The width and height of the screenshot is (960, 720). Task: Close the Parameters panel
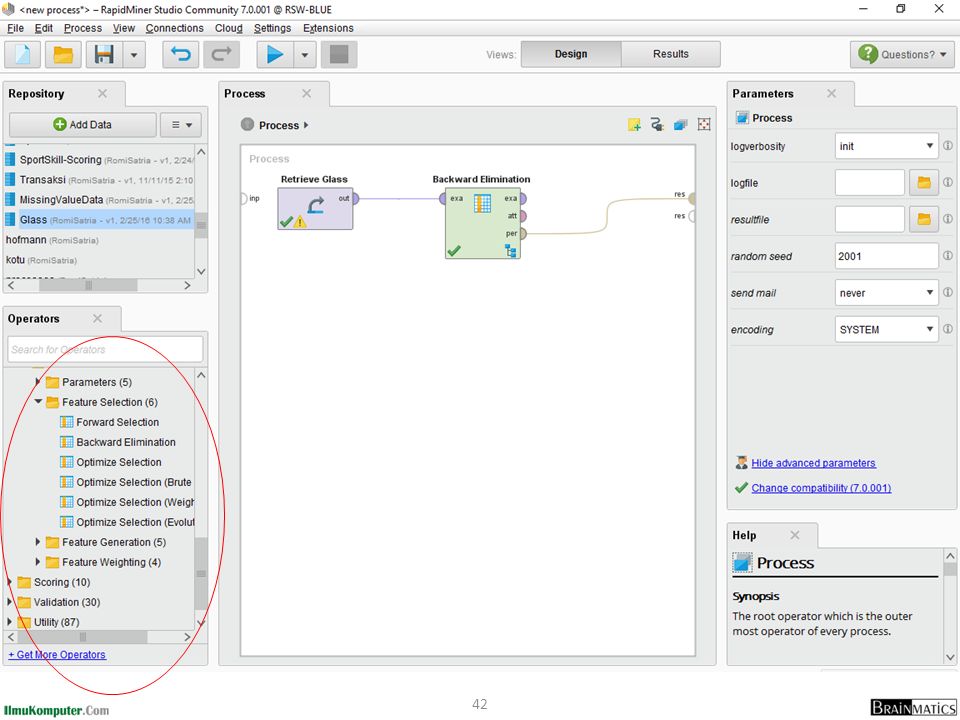click(x=831, y=94)
